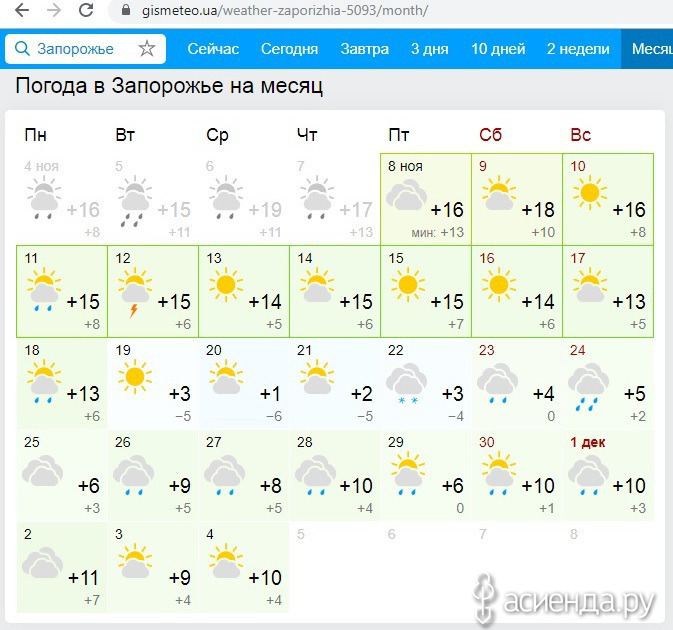Click the address bar URL gismeteo.ua

pyautogui.click(x=285, y=10)
